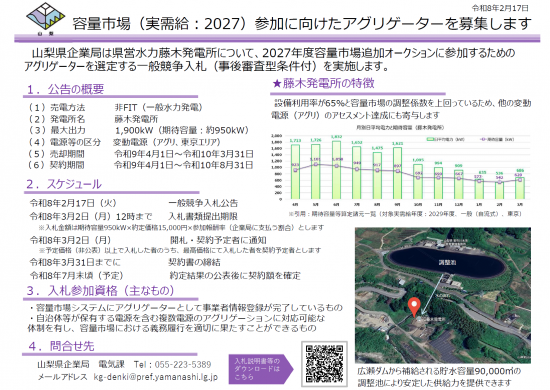
Task: Click the tallest green bar for 6月
Action: (x=336, y=170)
